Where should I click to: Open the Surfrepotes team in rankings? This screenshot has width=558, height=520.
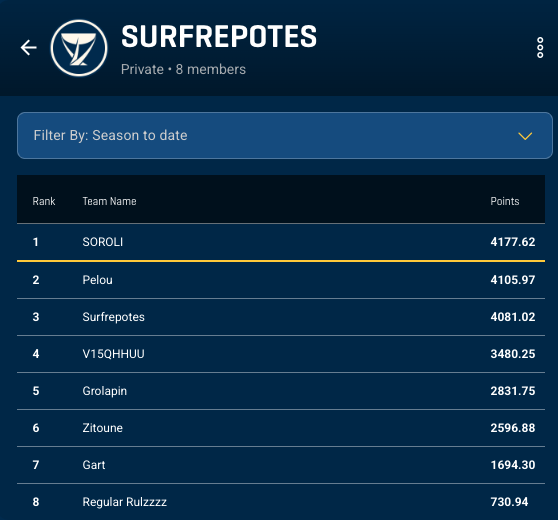coord(281,317)
